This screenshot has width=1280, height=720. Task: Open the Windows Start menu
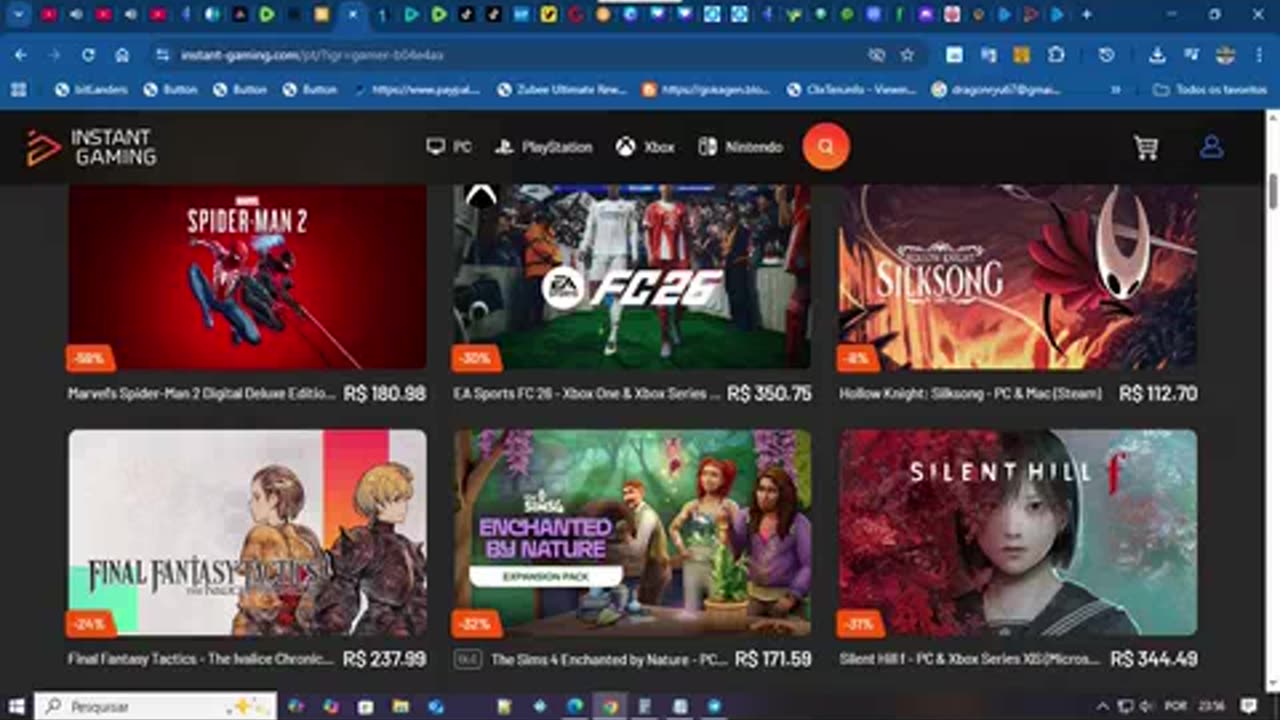[x=16, y=706]
